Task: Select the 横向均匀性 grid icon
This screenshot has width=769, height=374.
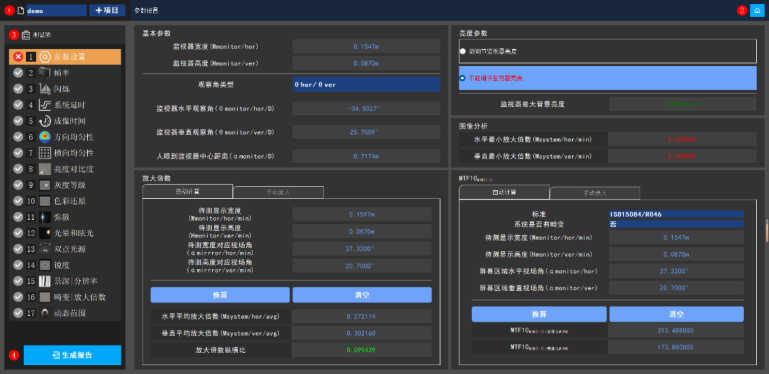Action: 45,153
